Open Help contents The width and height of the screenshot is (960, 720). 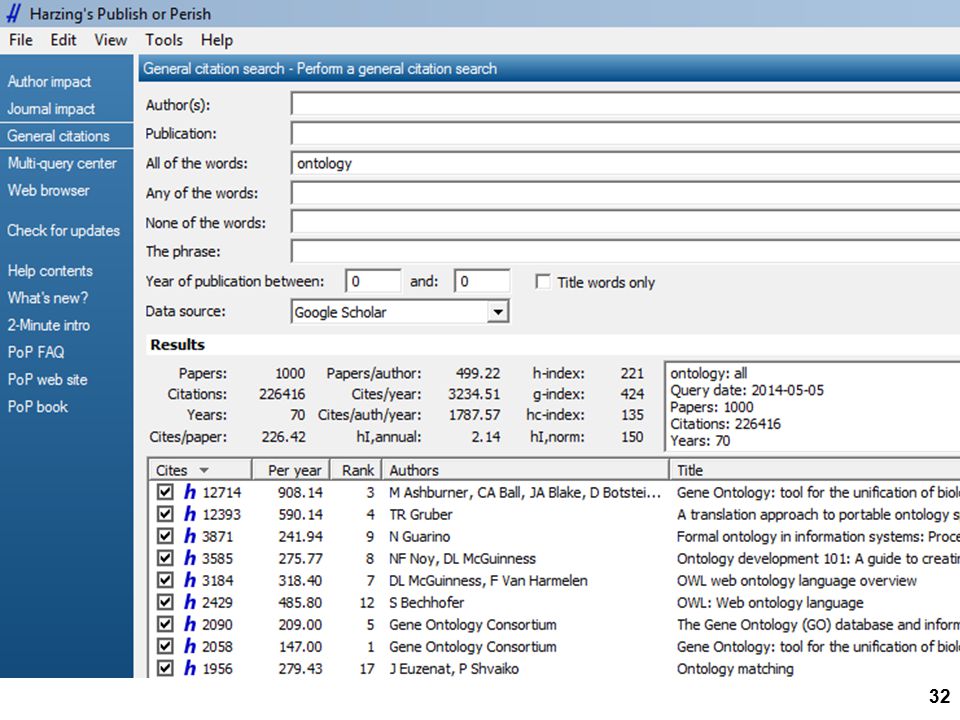coord(50,271)
